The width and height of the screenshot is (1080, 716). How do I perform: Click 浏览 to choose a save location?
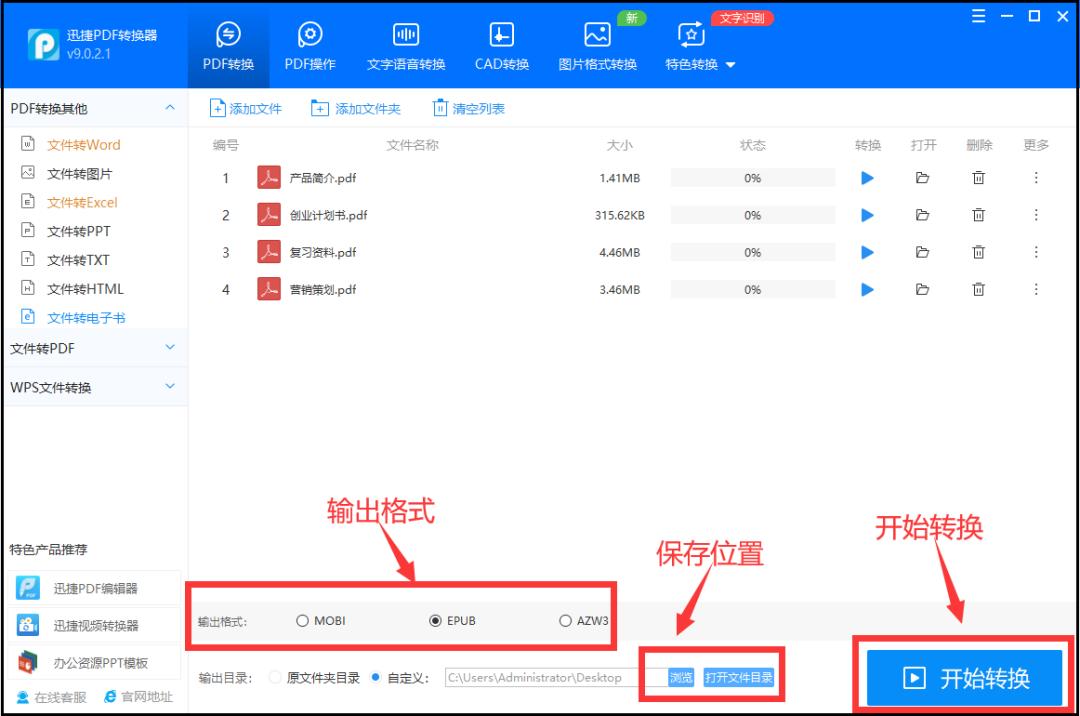(680, 677)
